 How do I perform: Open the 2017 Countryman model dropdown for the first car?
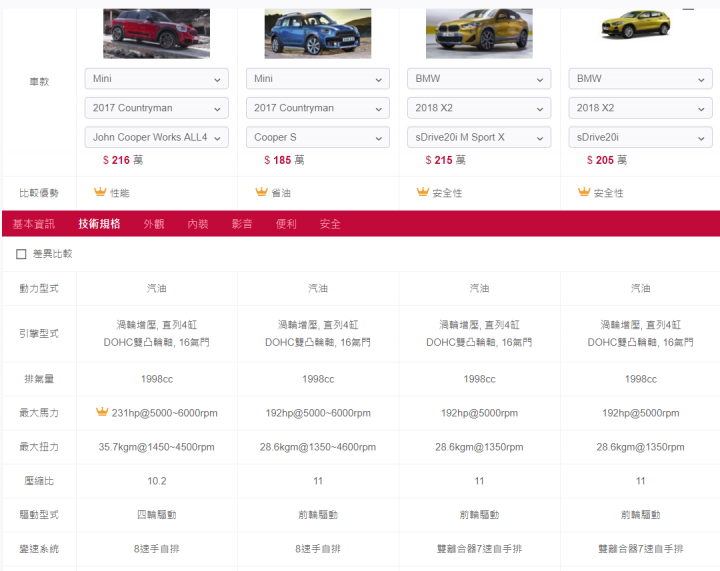[157, 108]
